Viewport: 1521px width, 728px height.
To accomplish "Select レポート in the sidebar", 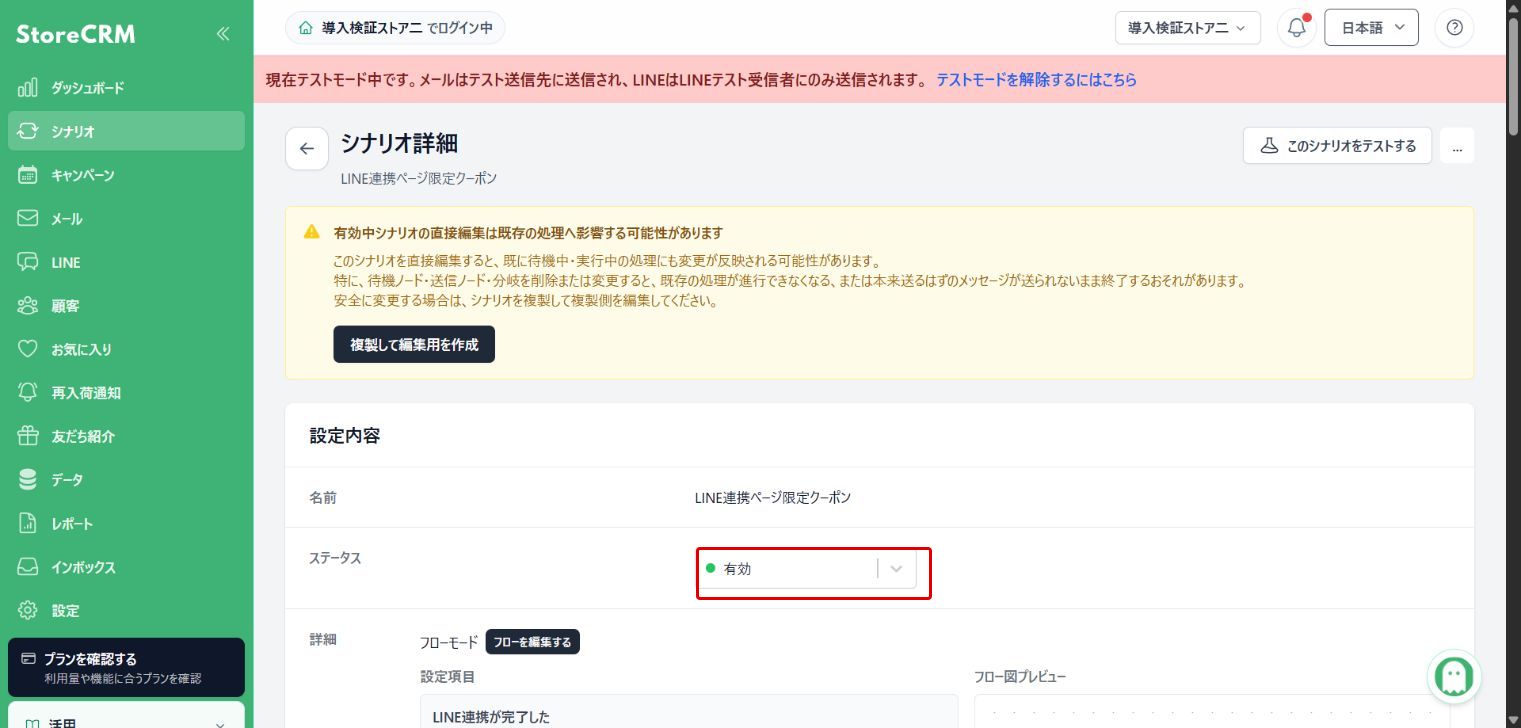I will click(126, 524).
